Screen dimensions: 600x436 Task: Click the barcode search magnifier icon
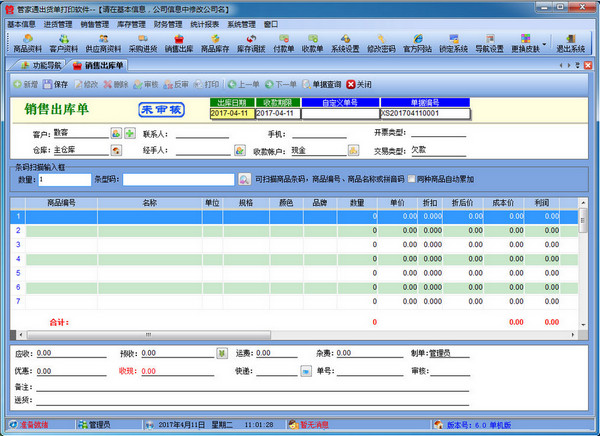(x=244, y=179)
